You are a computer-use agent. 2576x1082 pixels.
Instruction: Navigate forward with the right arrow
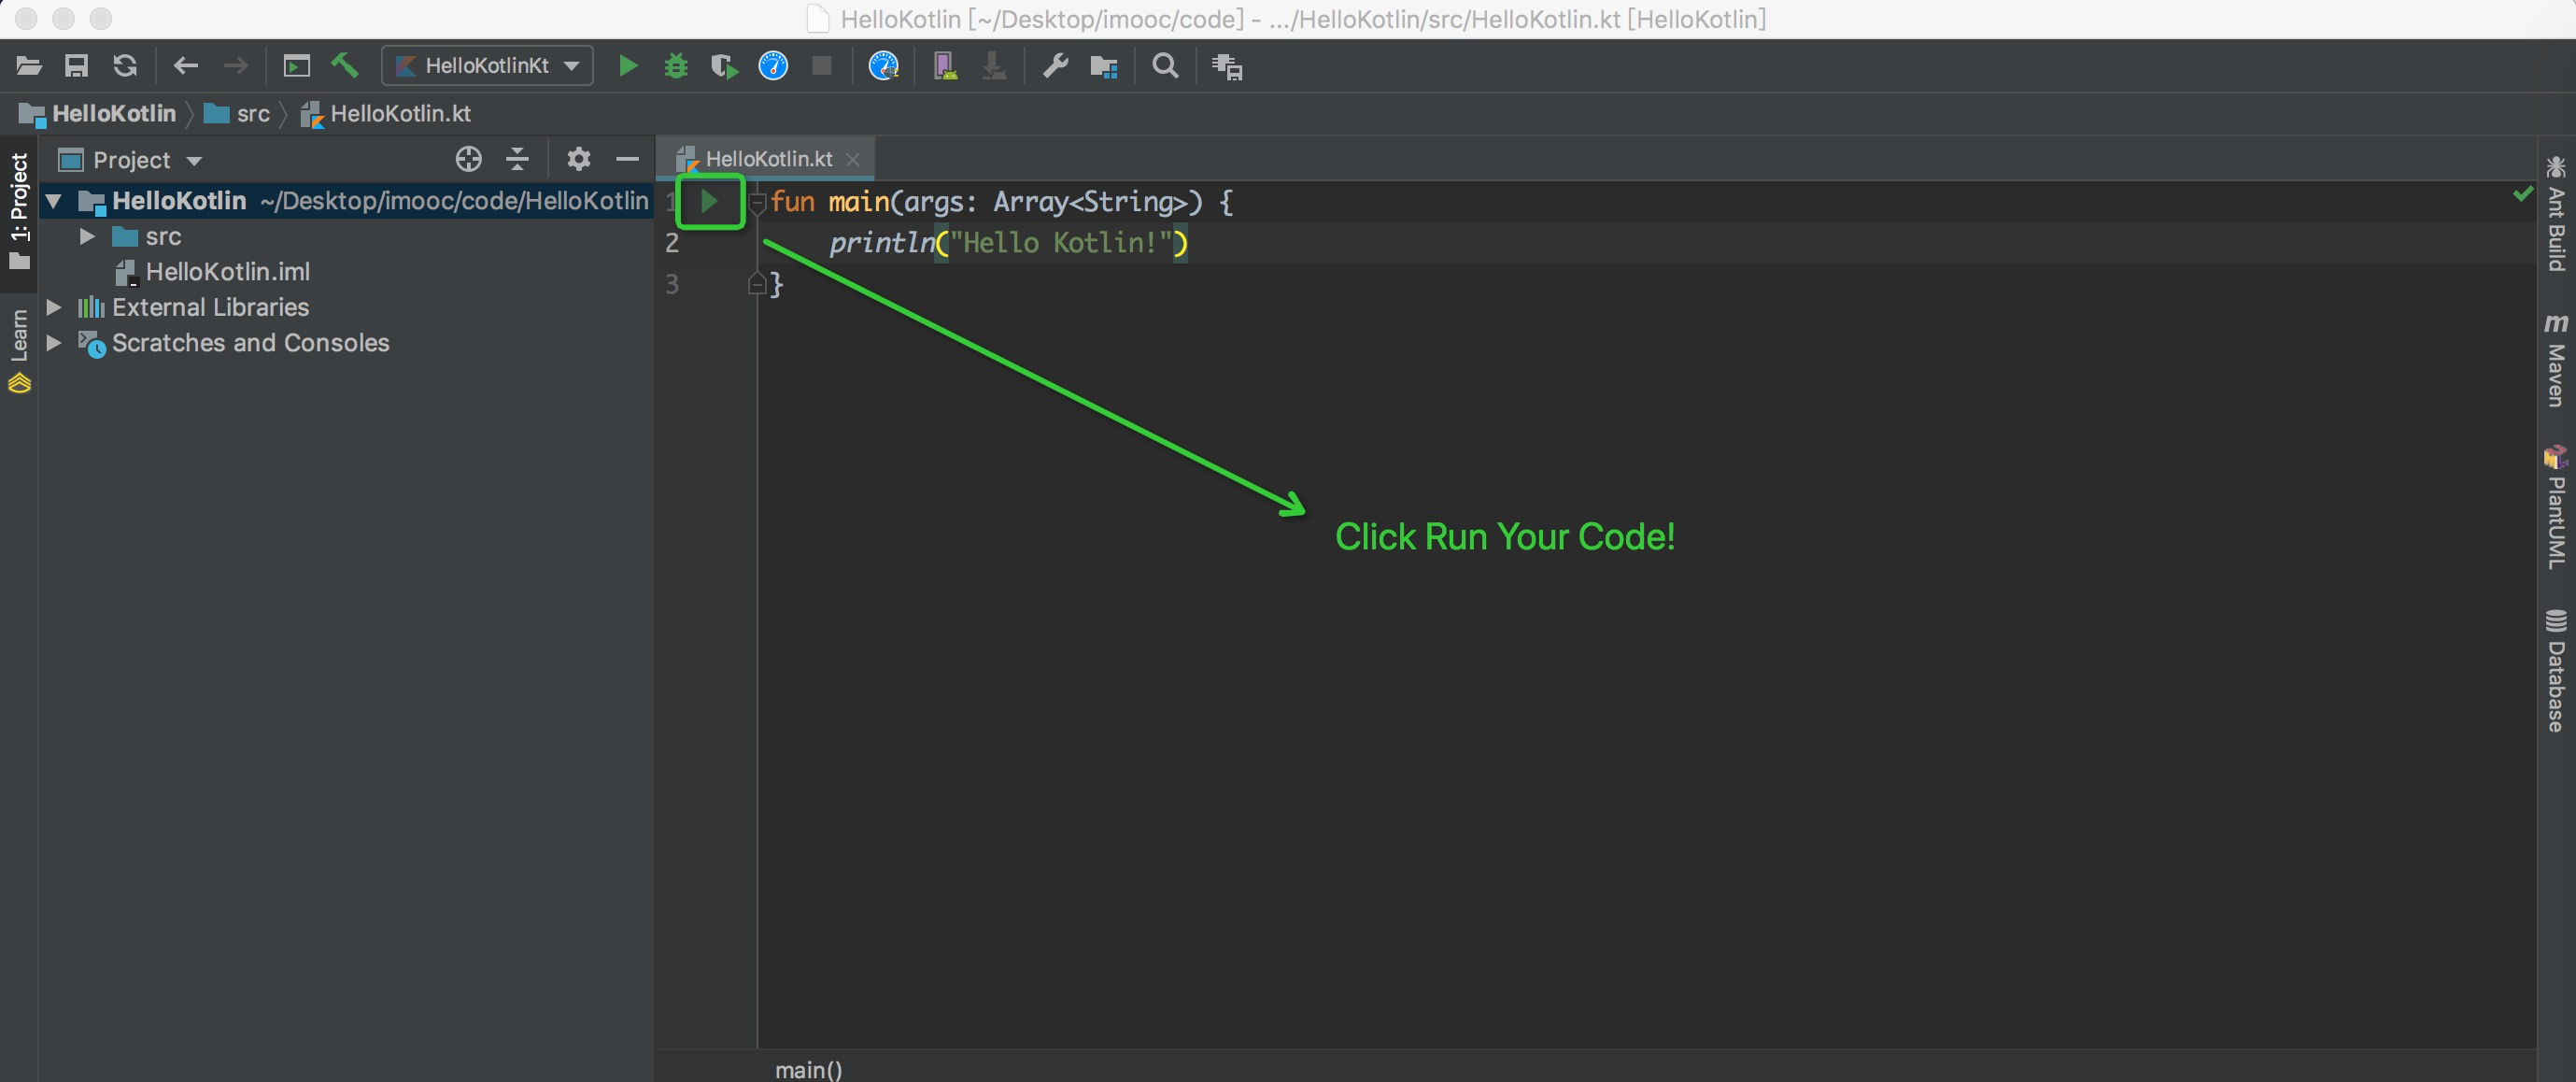235,66
